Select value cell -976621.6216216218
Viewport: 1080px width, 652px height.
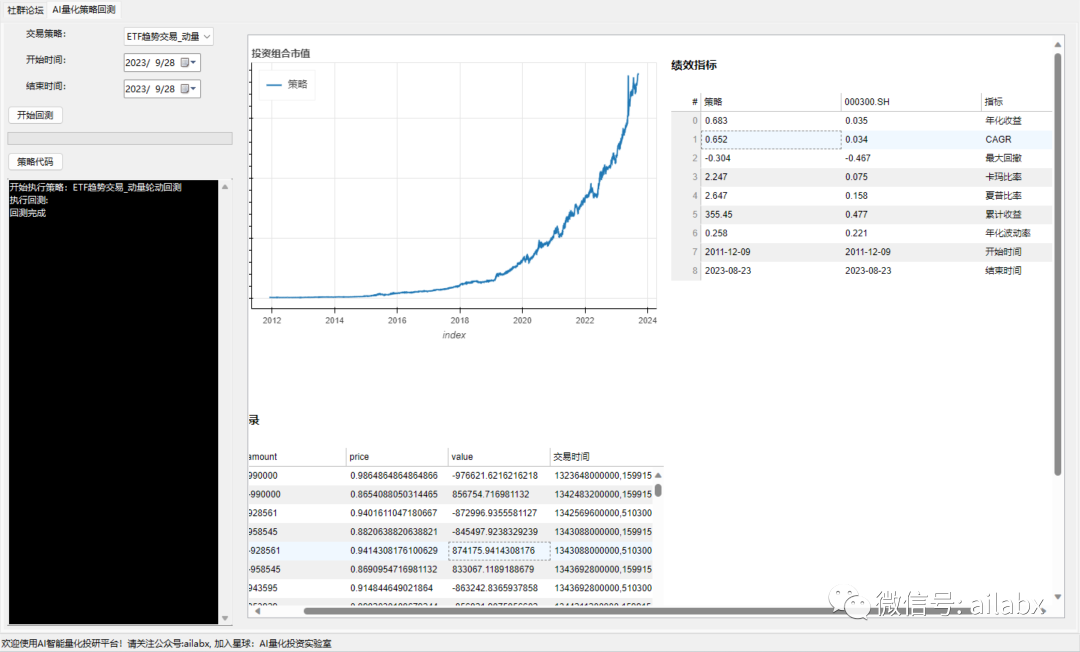pyautogui.click(x=499, y=476)
